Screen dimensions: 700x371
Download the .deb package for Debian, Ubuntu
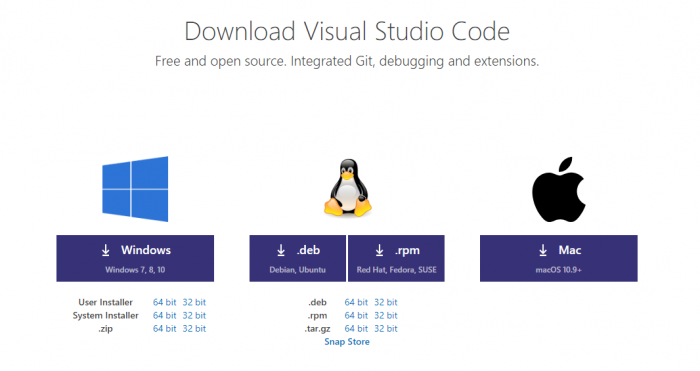pos(297,258)
